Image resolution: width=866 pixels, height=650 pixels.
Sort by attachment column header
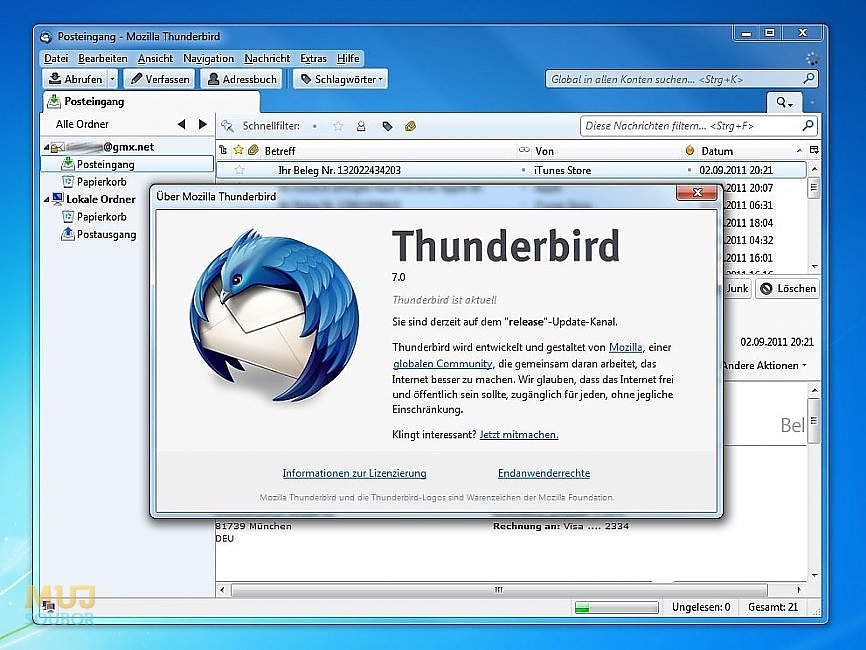click(254, 150)
